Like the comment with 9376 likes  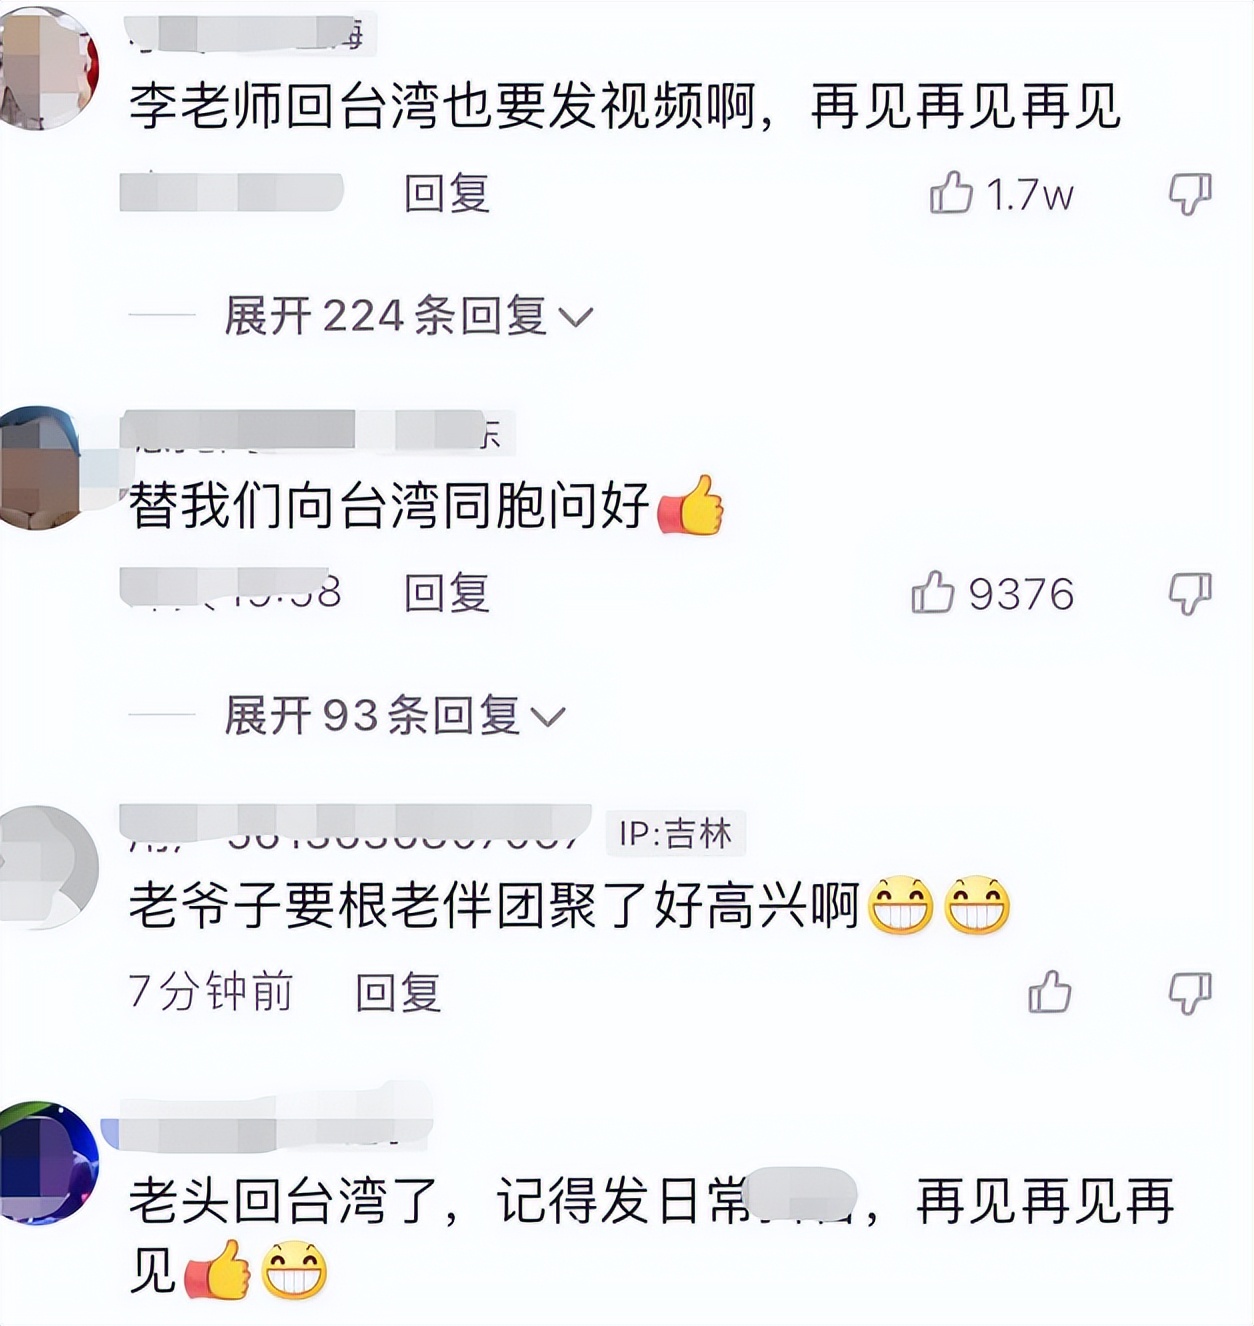coord(933,592)
